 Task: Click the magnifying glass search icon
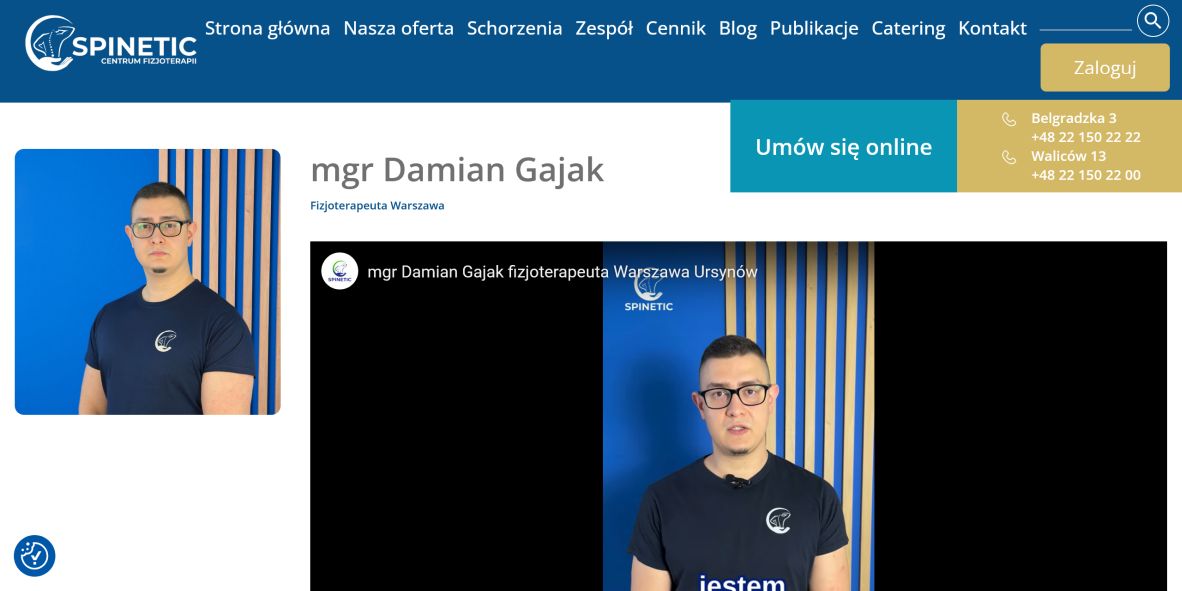click(x=1153, y=21)
